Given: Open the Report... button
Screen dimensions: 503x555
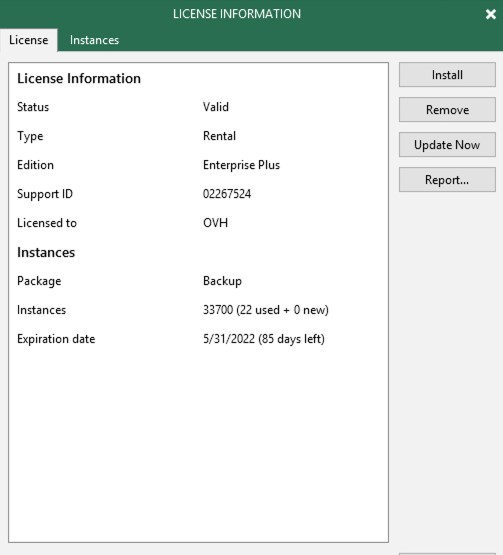Looking at the screenshot, I should [447, 180].
